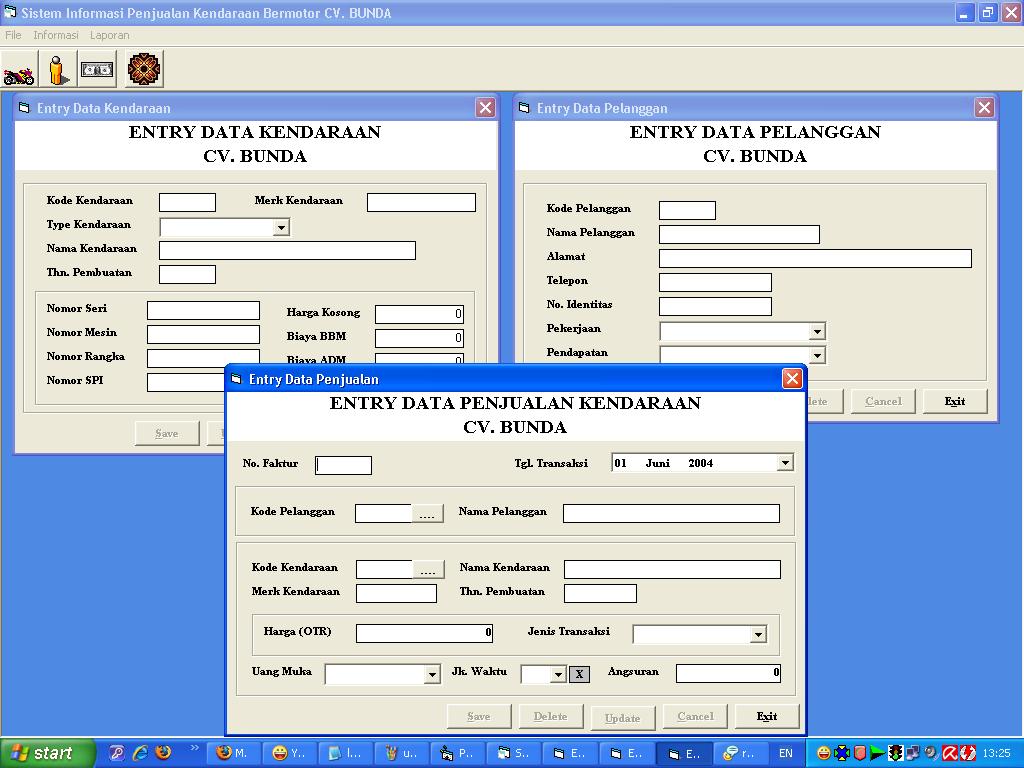Click the No. Faktur input field
Viewport: 1024px width, 768px height.
[x=344, y=465]
